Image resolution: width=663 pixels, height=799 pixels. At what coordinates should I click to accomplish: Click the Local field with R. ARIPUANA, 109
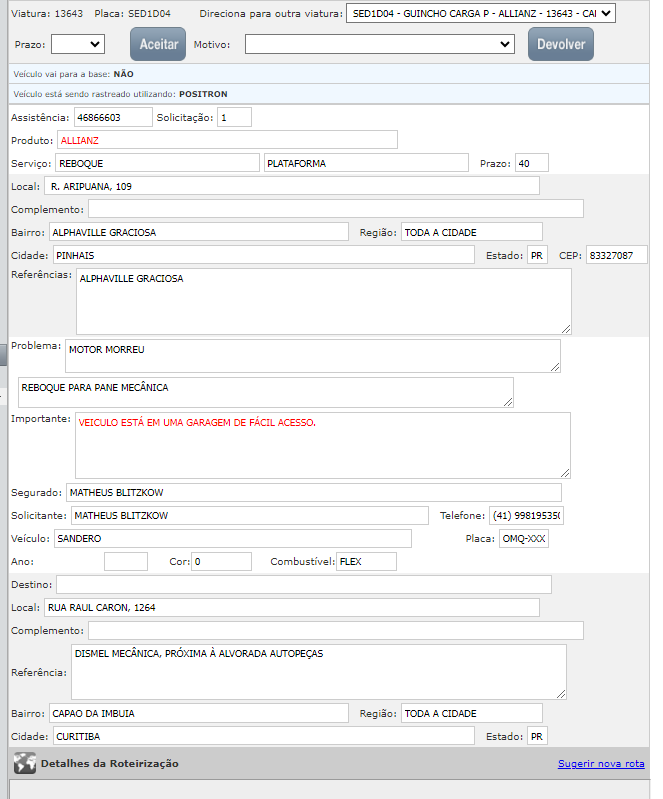click(x=291, y=186)
